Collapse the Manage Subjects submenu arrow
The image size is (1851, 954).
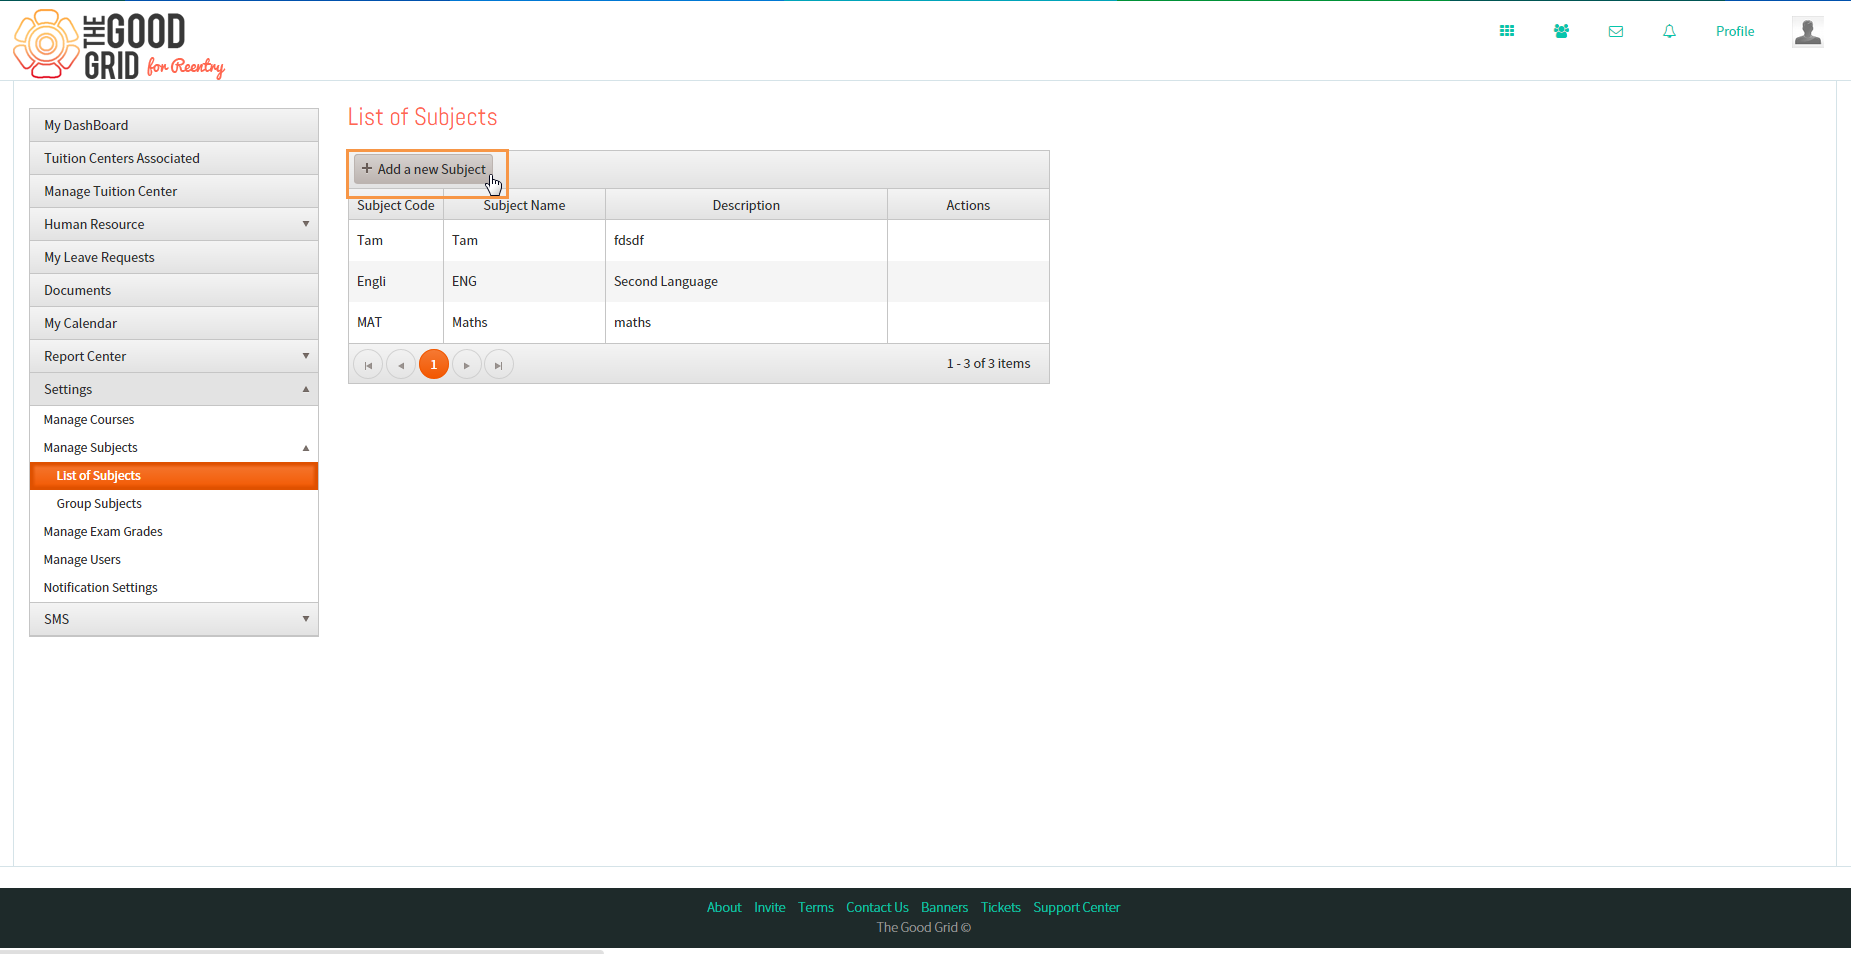306,448
